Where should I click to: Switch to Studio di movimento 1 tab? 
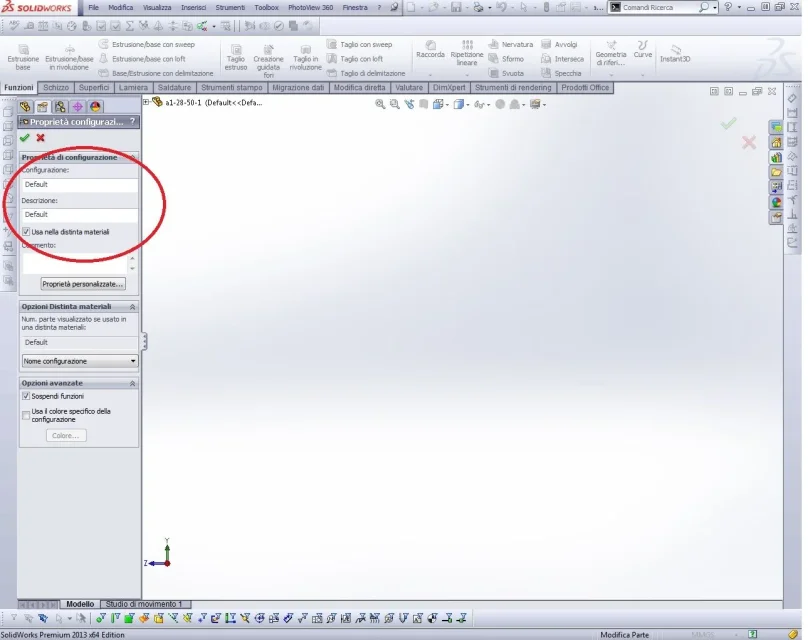coord(144,605)
